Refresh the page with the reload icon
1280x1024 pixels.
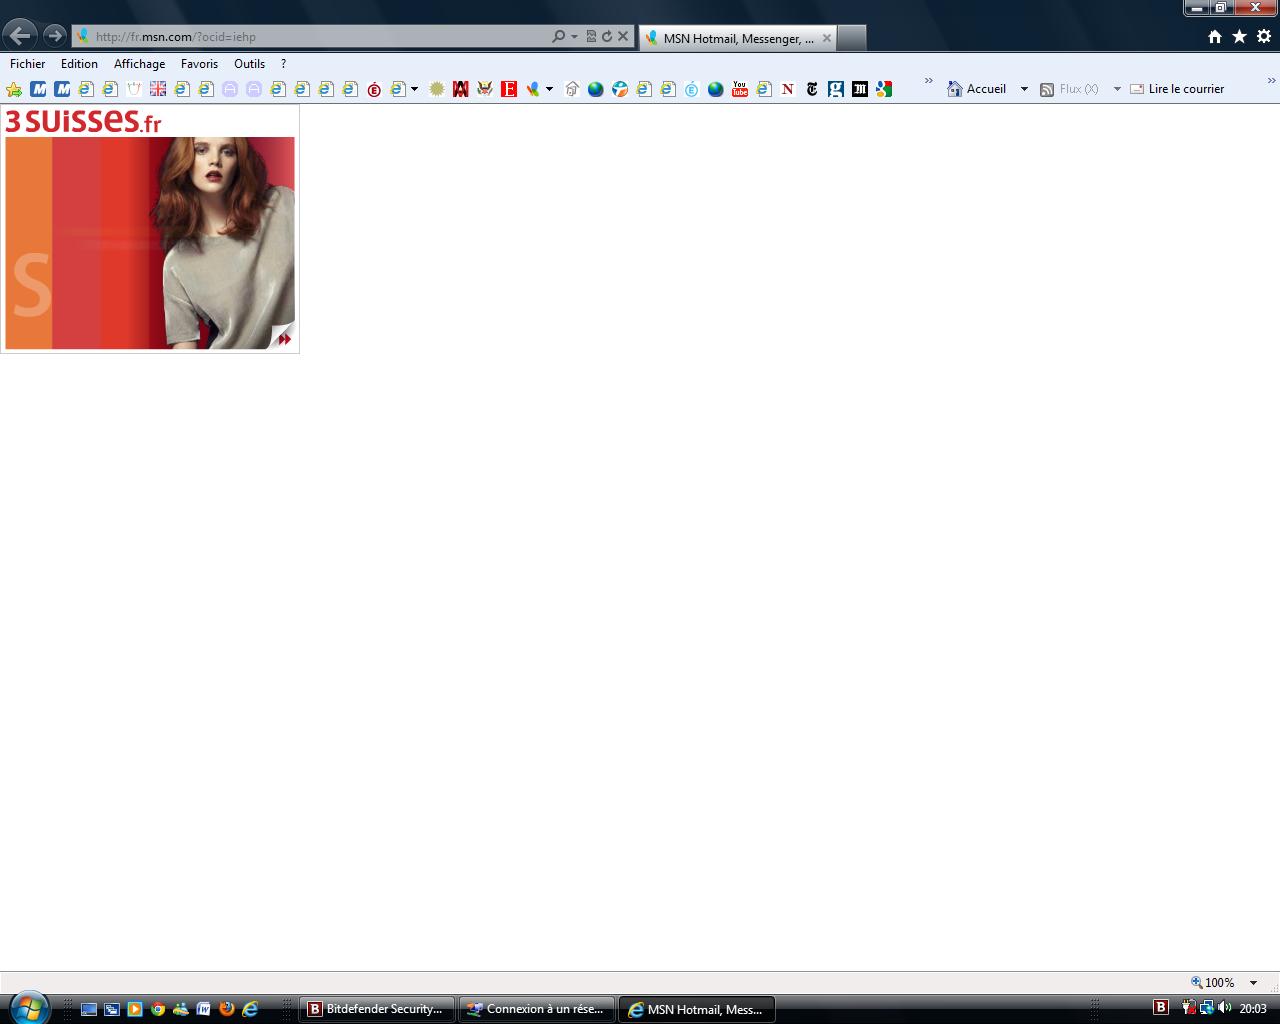coord(606,36)
